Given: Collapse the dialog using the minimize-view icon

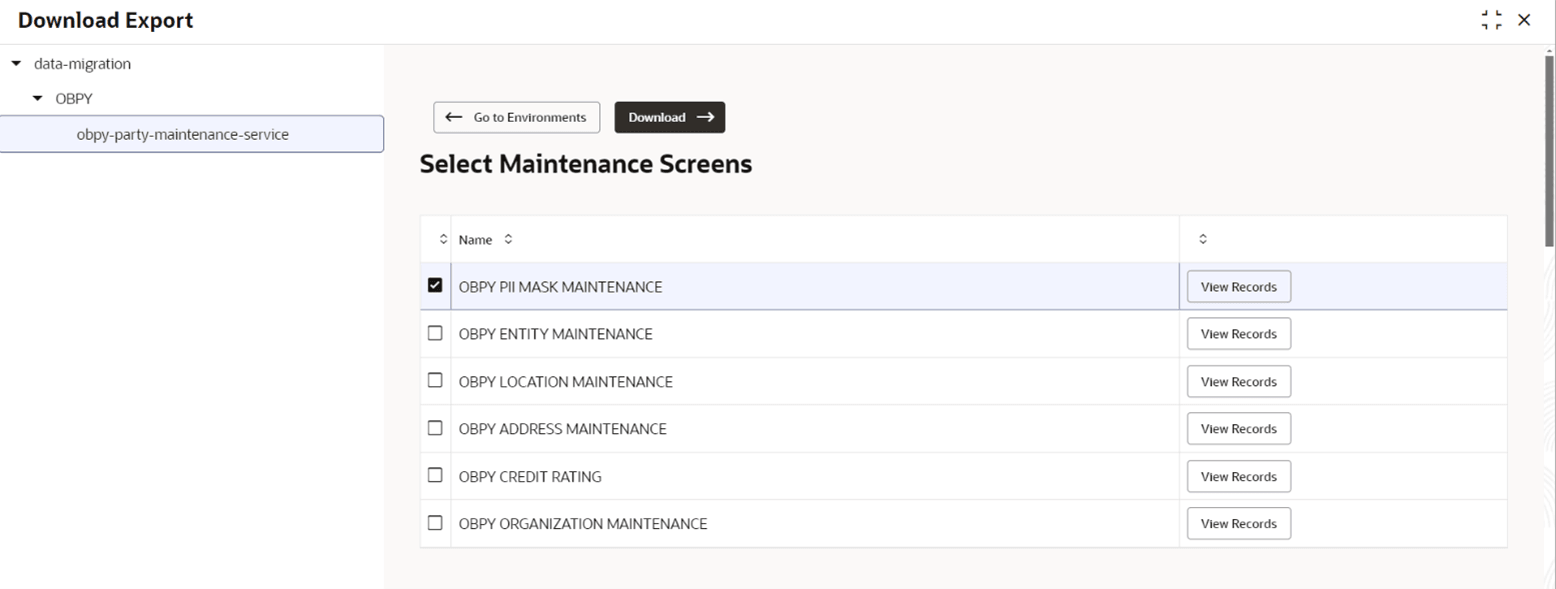Looking at the screenshot, I should tap(1492, 20).
